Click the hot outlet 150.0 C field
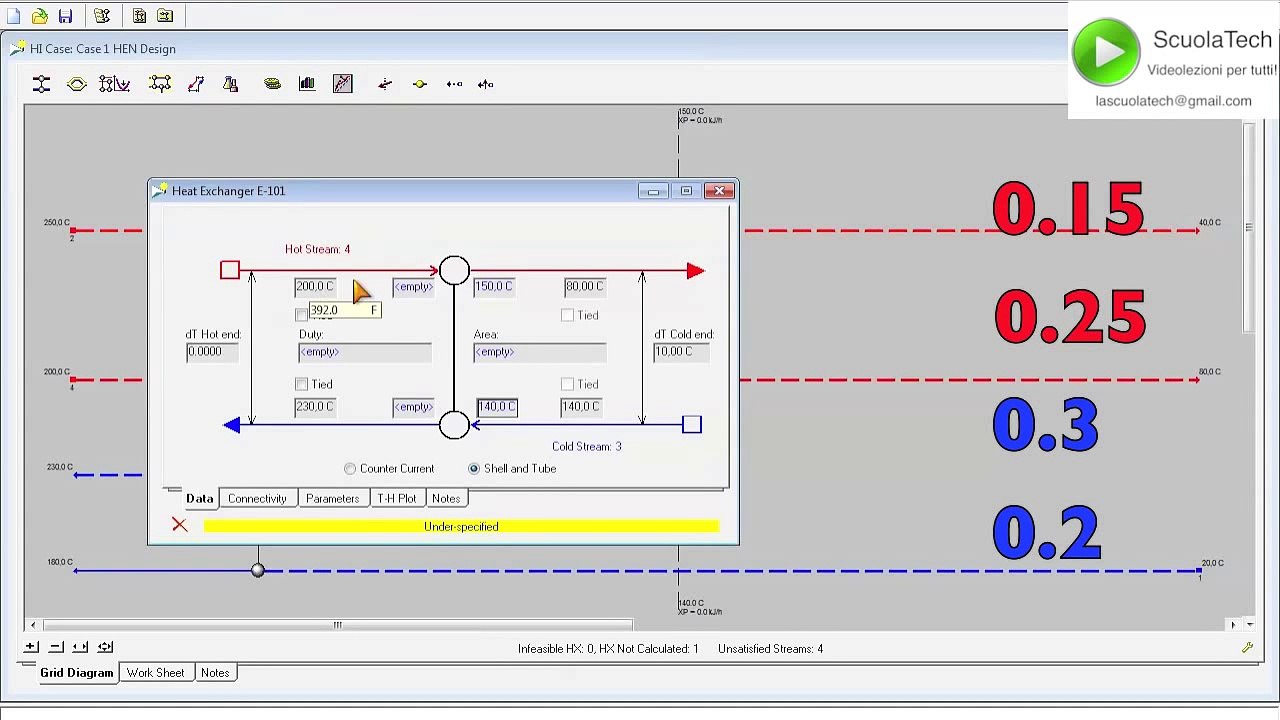Image resolution: width=1280 pixels, height=720 pixels. [x=494, y=287]
